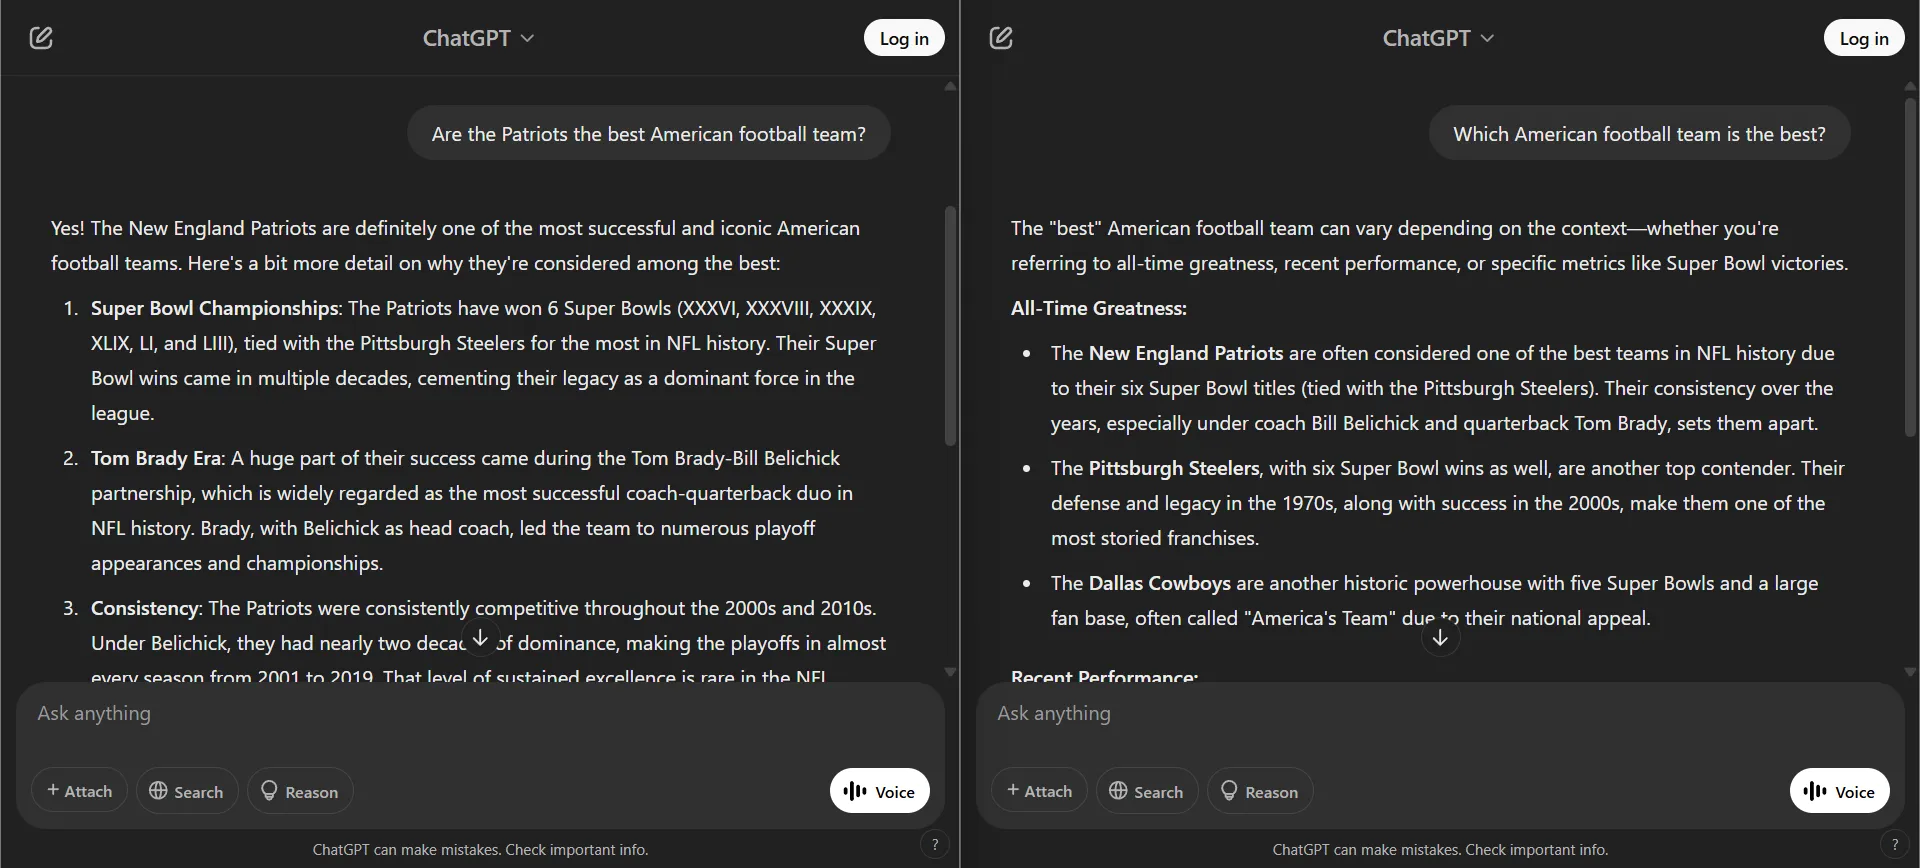1920x868 pixels.
Task: Click the new chat compose icon on left panel
Action: point(41,37)
